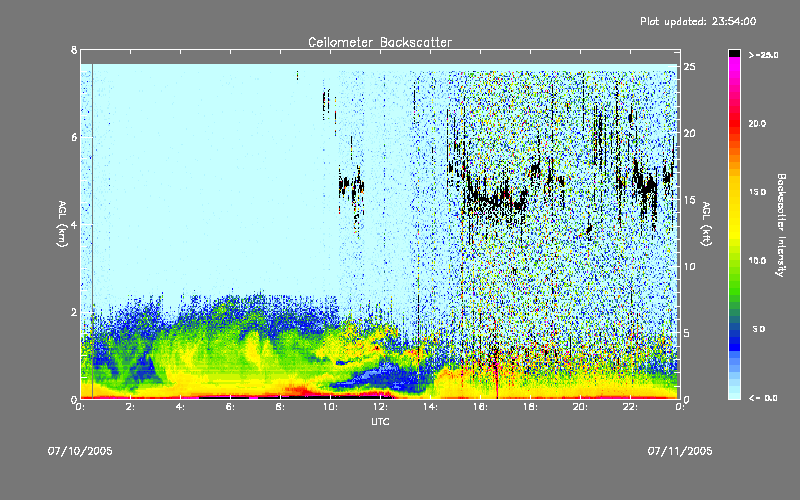Click the "15" tick on the kft axis
The height and width of the screenshot is (500, 800).
pyautogui.click(x=689, y=200)
